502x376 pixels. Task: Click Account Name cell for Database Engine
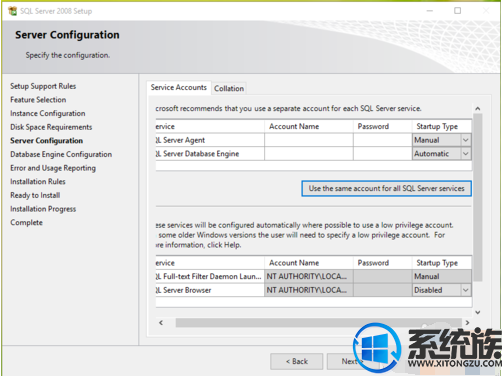click(x=309, y=154)
